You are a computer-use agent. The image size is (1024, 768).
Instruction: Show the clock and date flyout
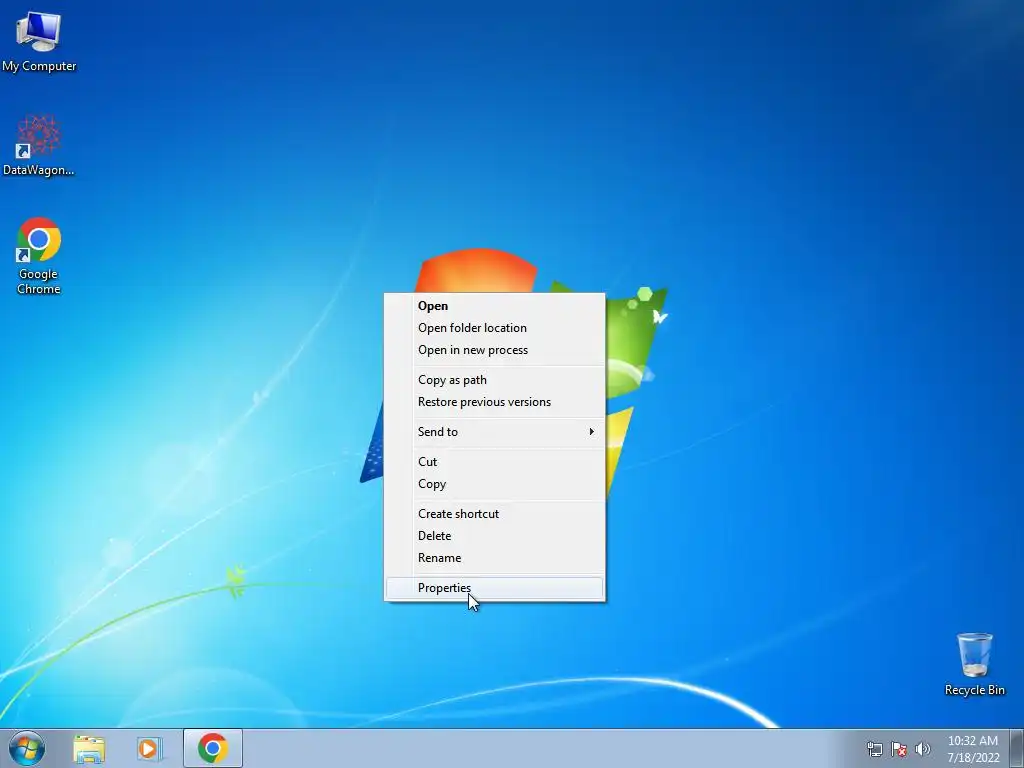coord(973,749)
